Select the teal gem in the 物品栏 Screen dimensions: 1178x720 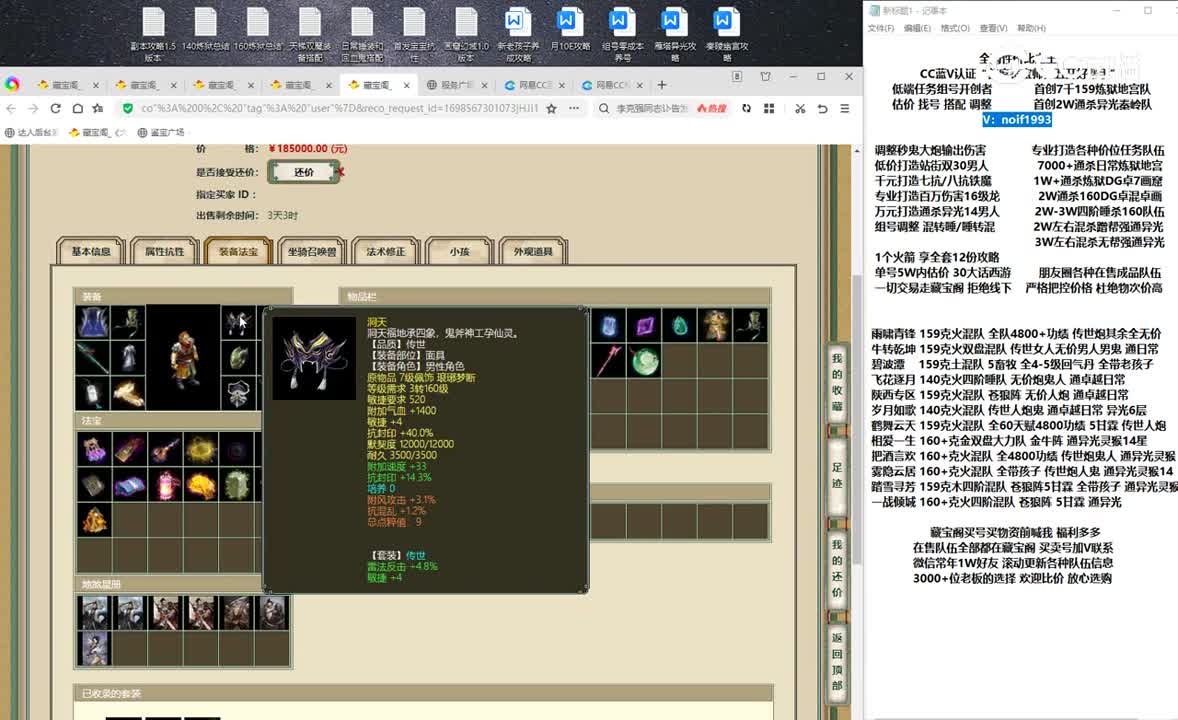tap(680, 325)
